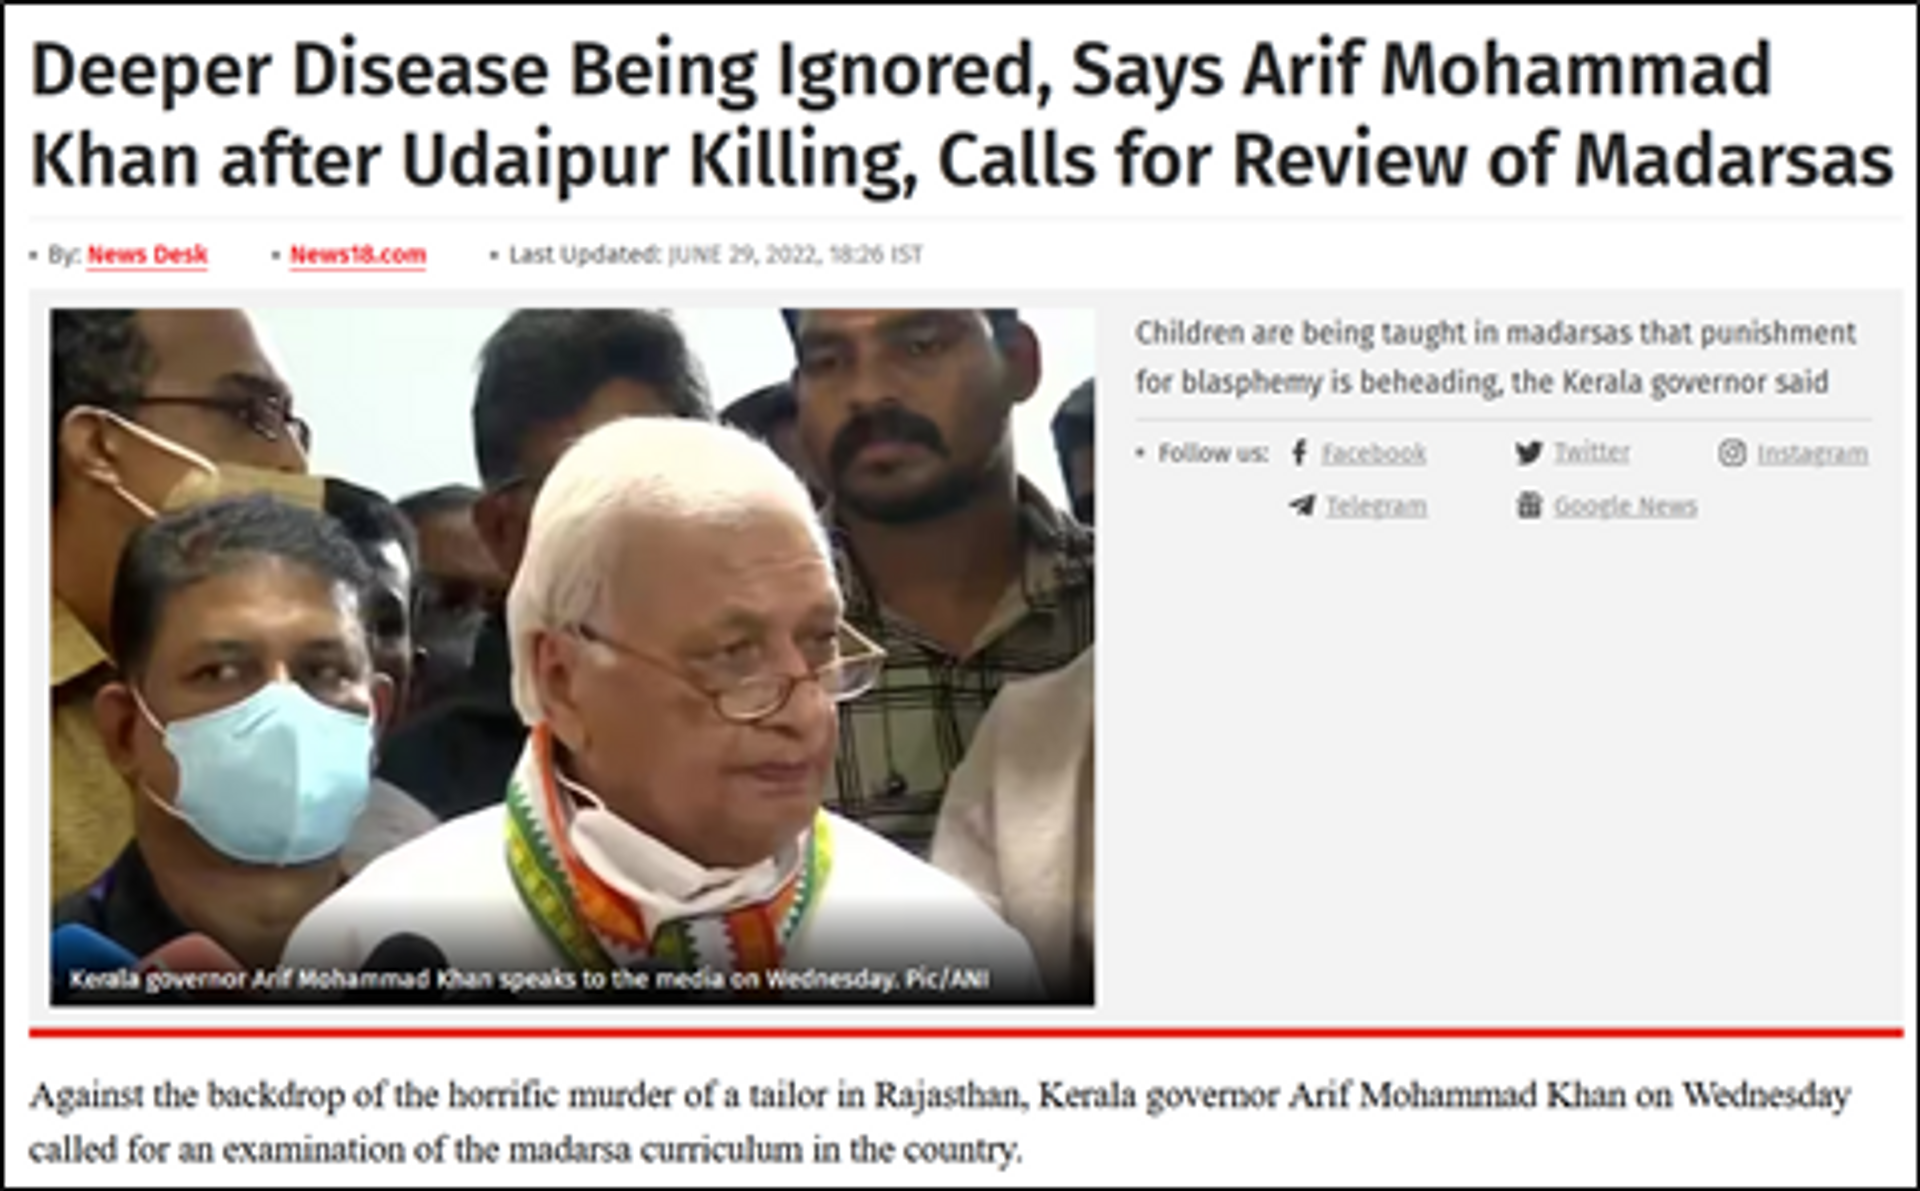This screenshot has height=1191, width=1920.
Task: Click the Facebook icon
Action: [1299, 453]
